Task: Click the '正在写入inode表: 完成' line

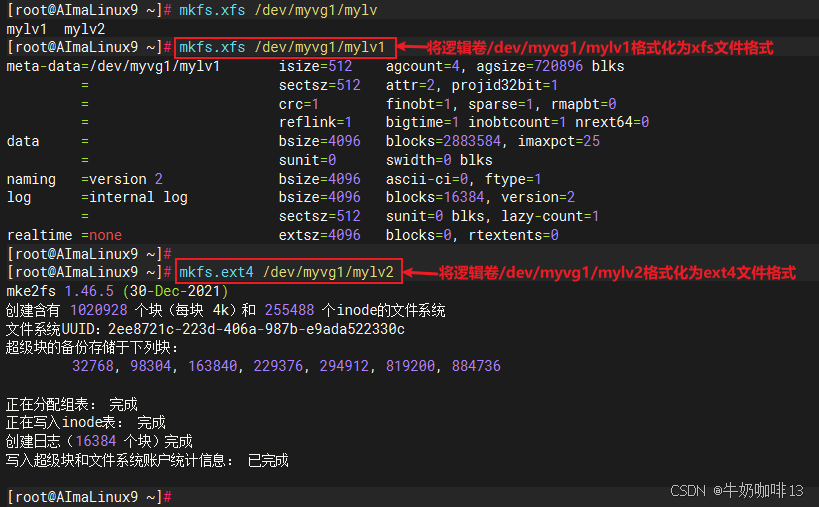Action: point(86,422)
